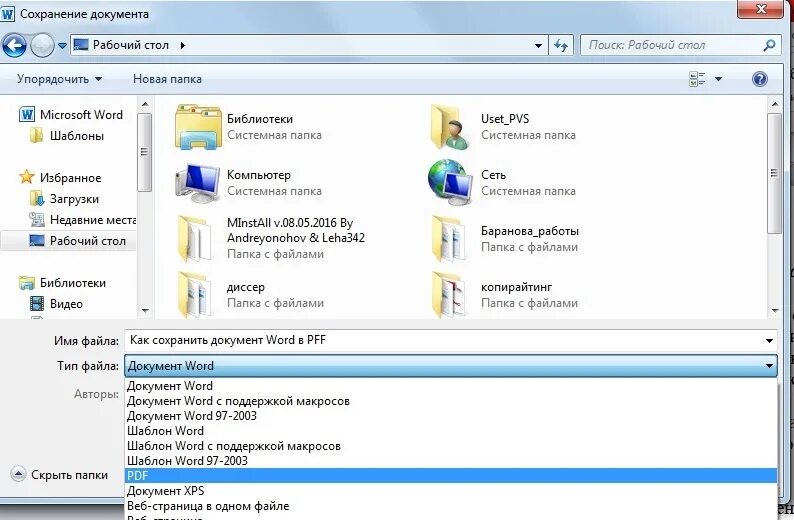Click the navigation pane scrollbar thumb
This screenshot has width=794, height=520.
click(x=145, y=152)
